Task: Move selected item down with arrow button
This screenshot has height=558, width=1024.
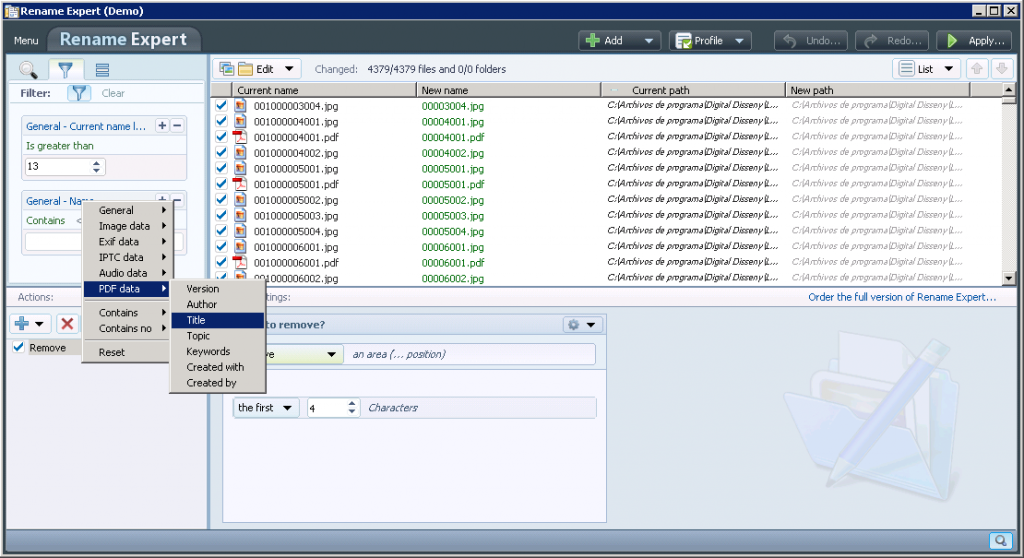Action: 1001,69
